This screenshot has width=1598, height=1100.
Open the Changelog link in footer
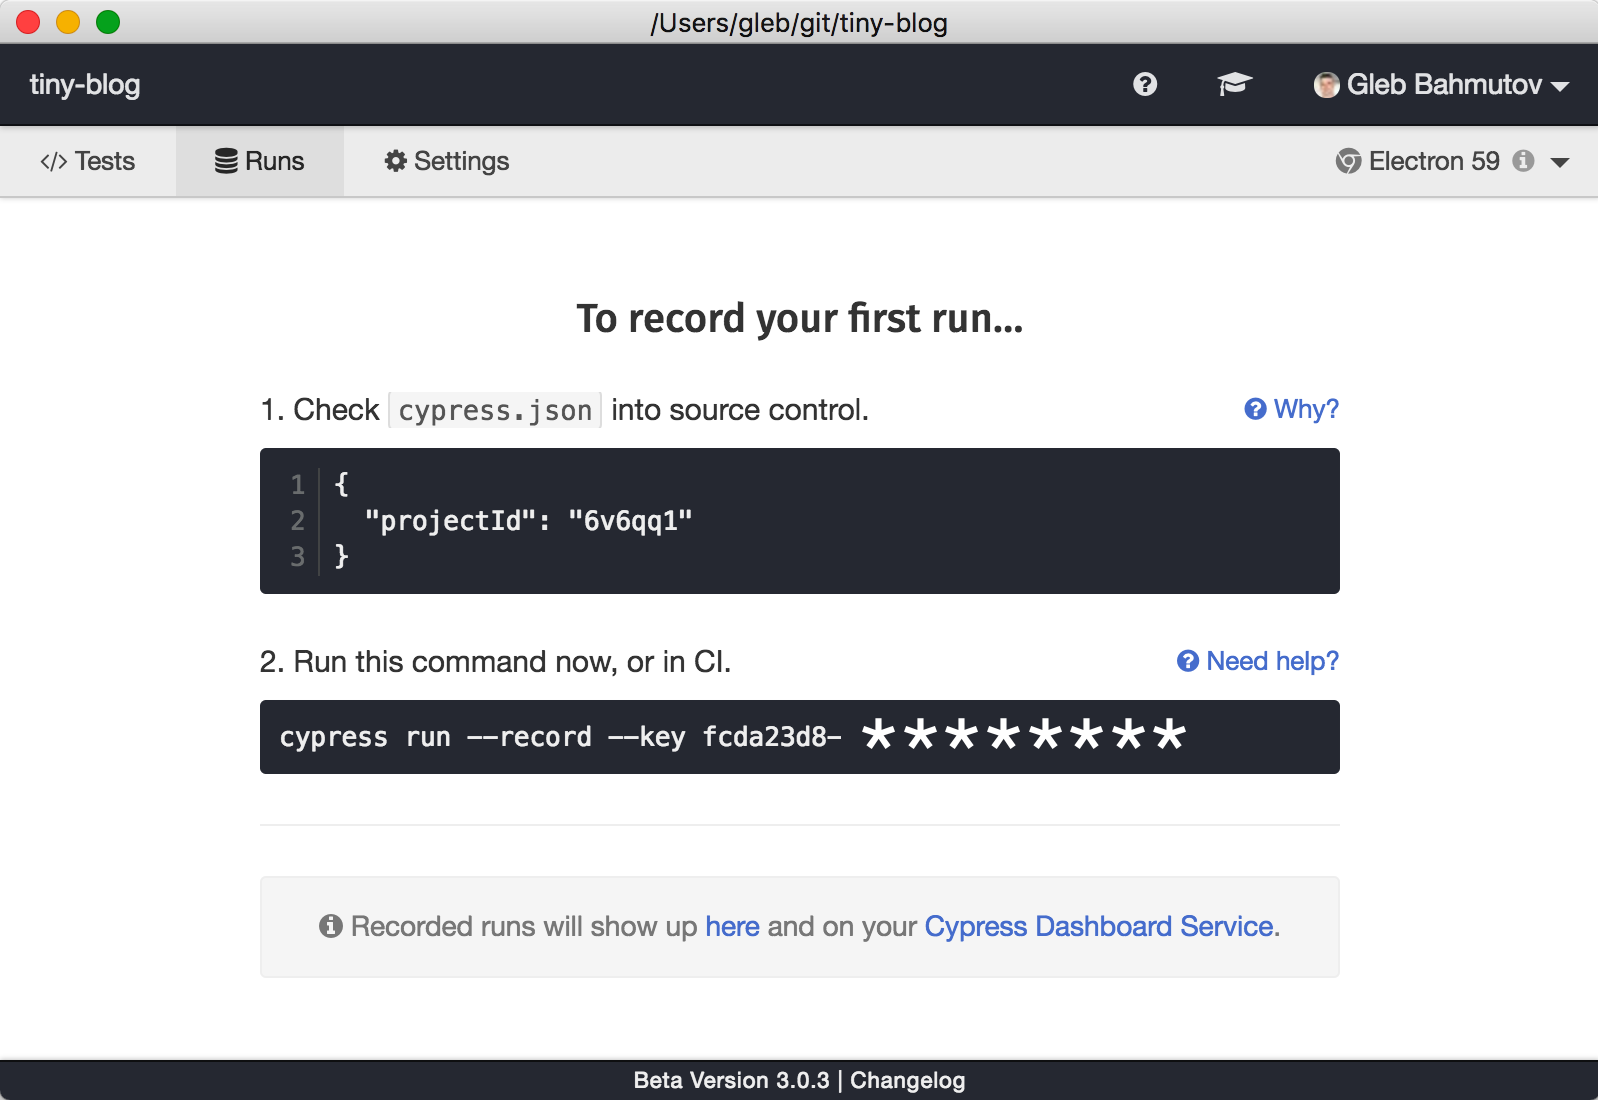[x=908, y=1080]
